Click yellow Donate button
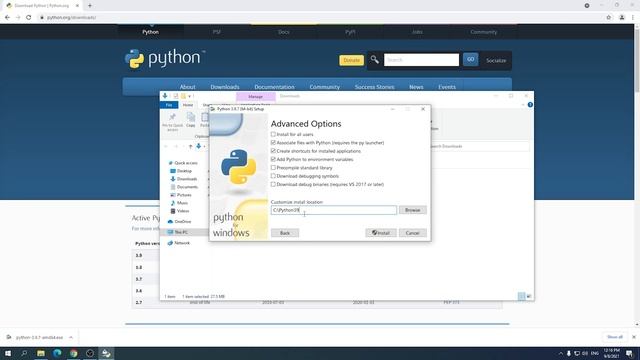Screen dimensions: 640x360 coord(351,60)
